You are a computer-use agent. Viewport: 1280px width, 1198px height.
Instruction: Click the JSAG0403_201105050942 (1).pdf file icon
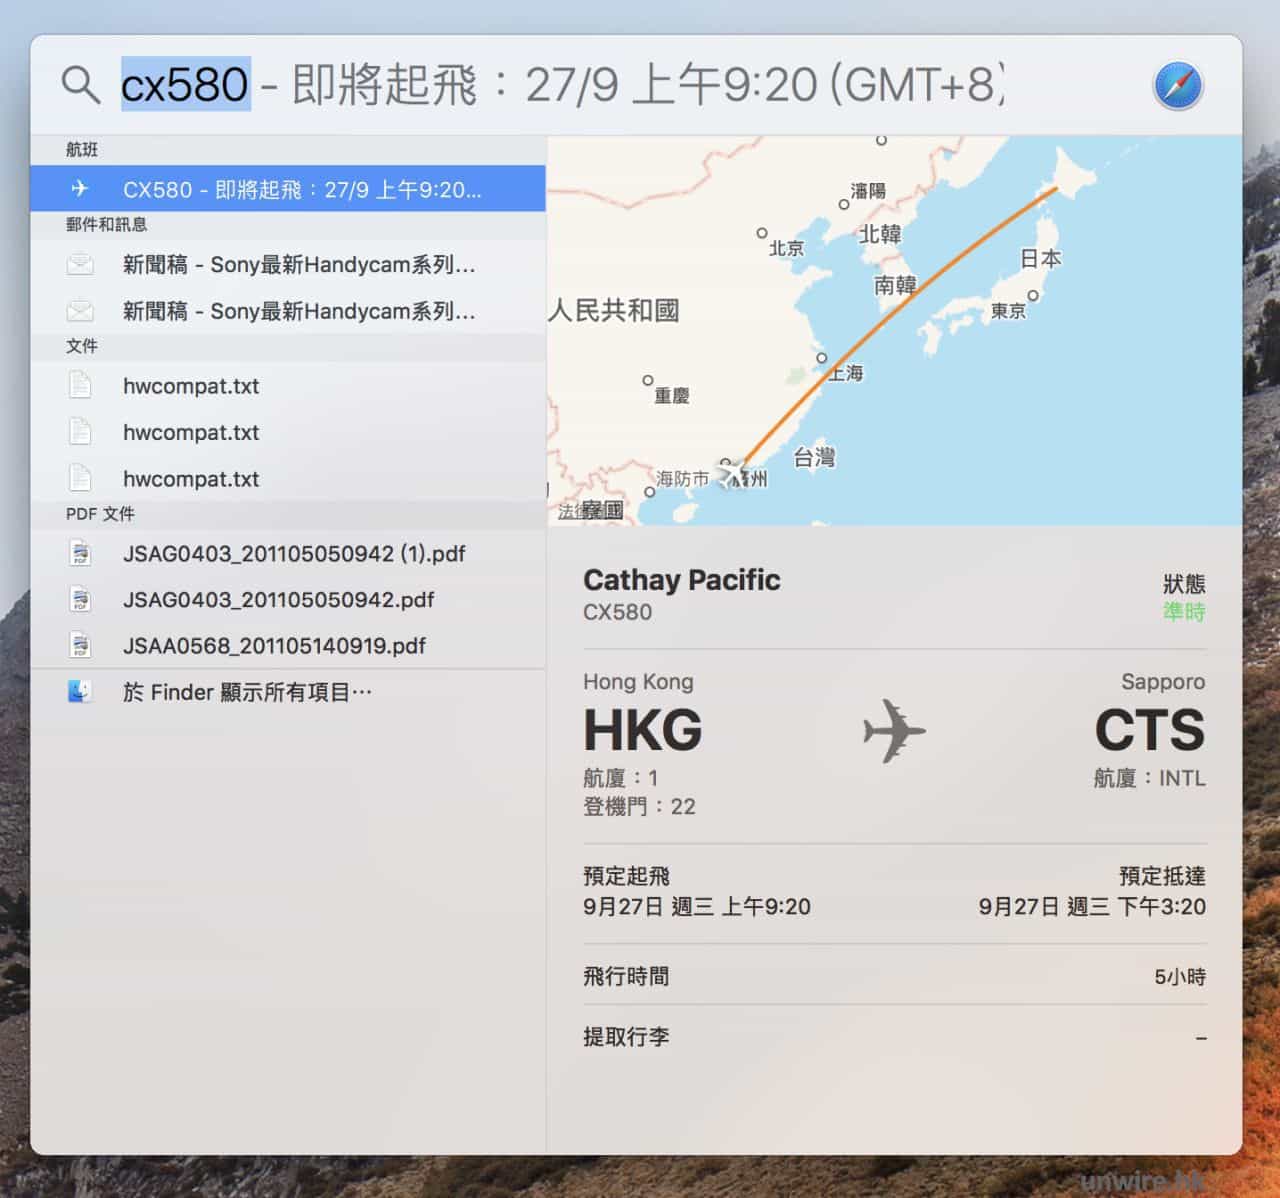(x=80, y=553)
